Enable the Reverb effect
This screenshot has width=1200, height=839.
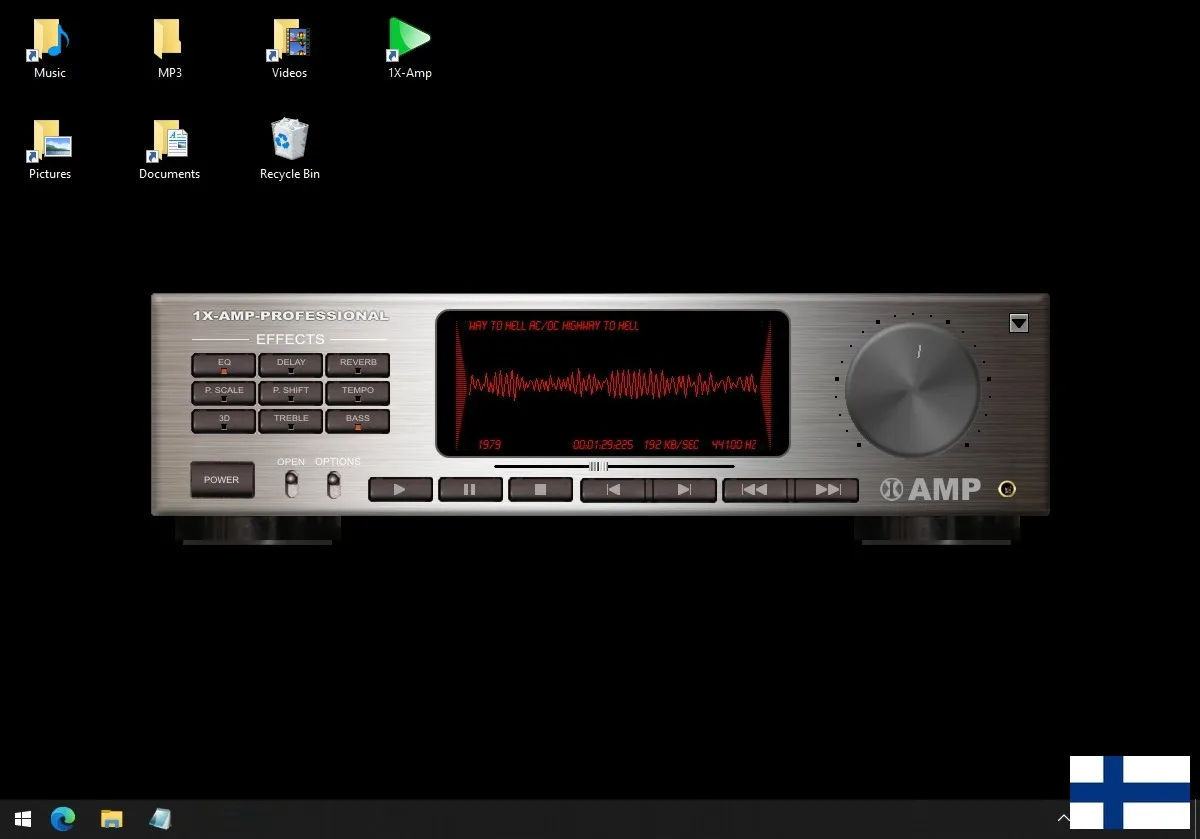click(x=358, y=365)
